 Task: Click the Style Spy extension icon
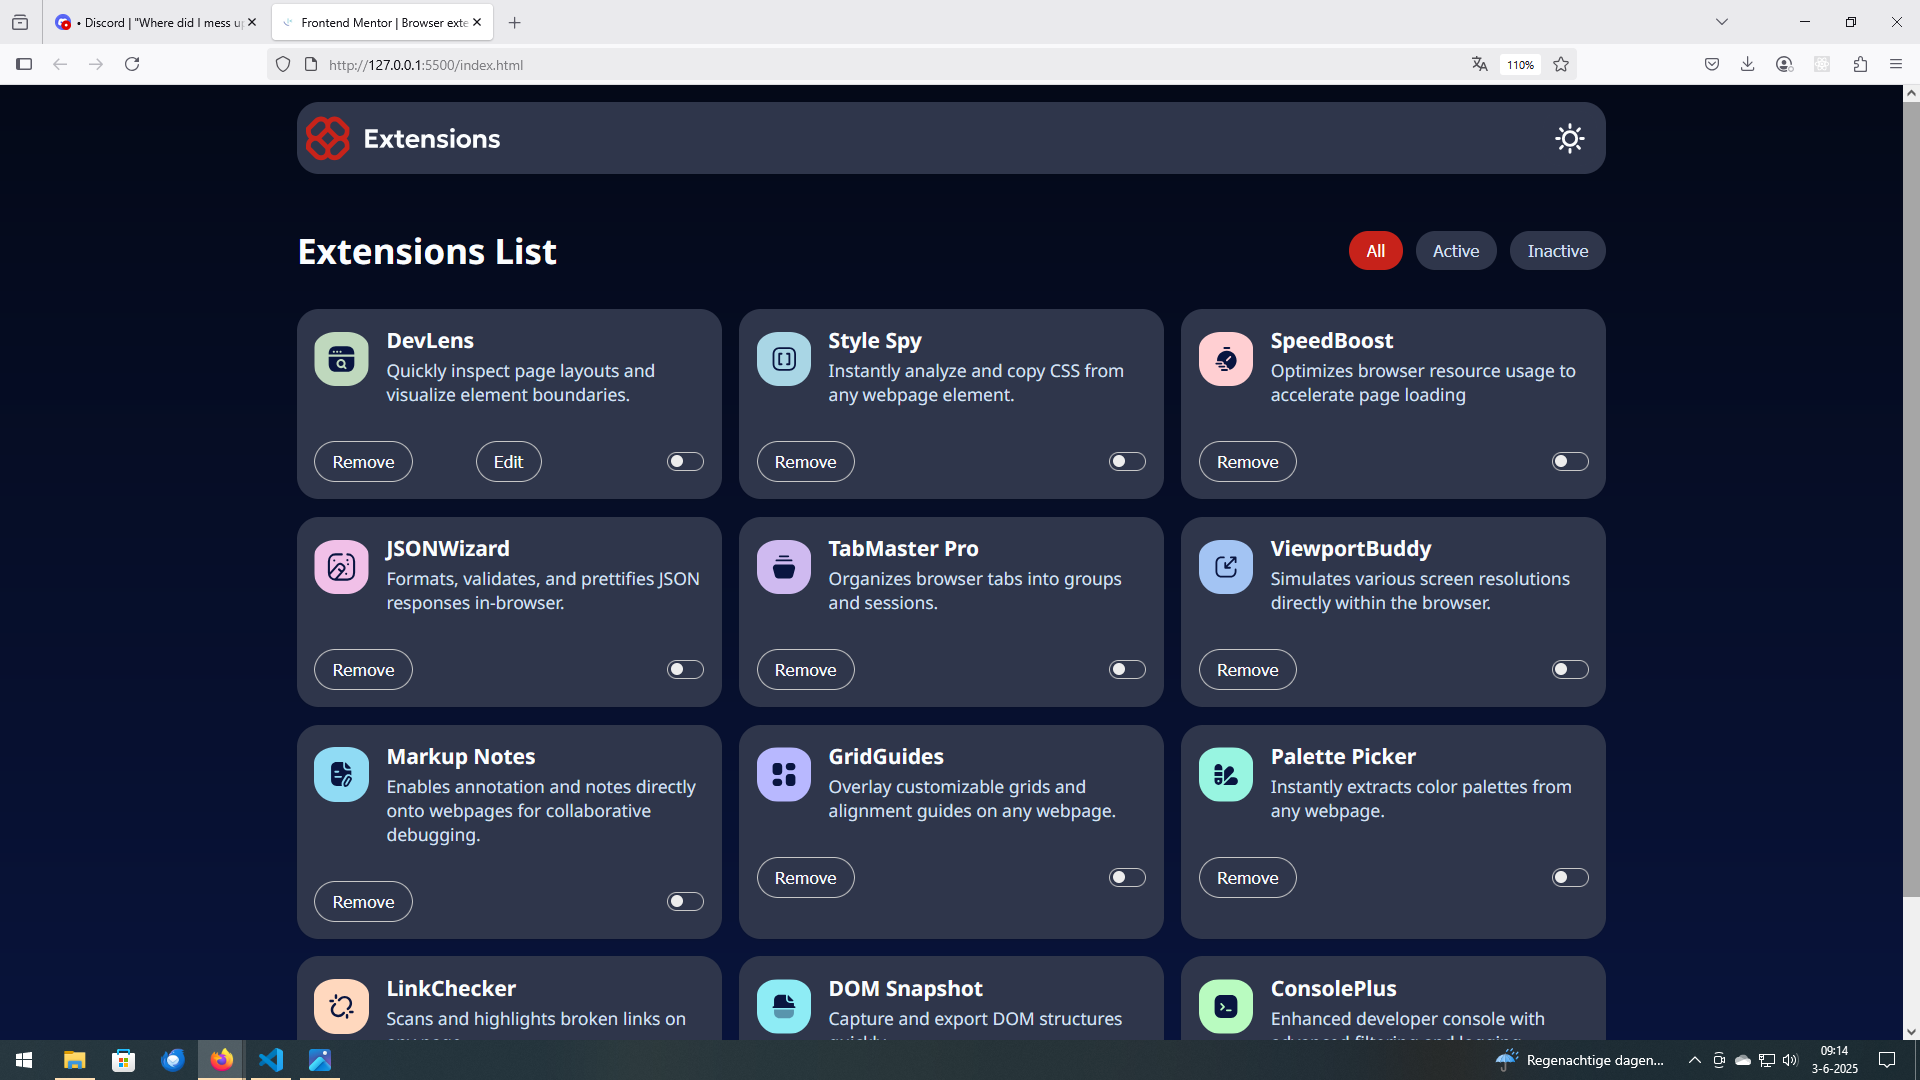click(783, 359)
